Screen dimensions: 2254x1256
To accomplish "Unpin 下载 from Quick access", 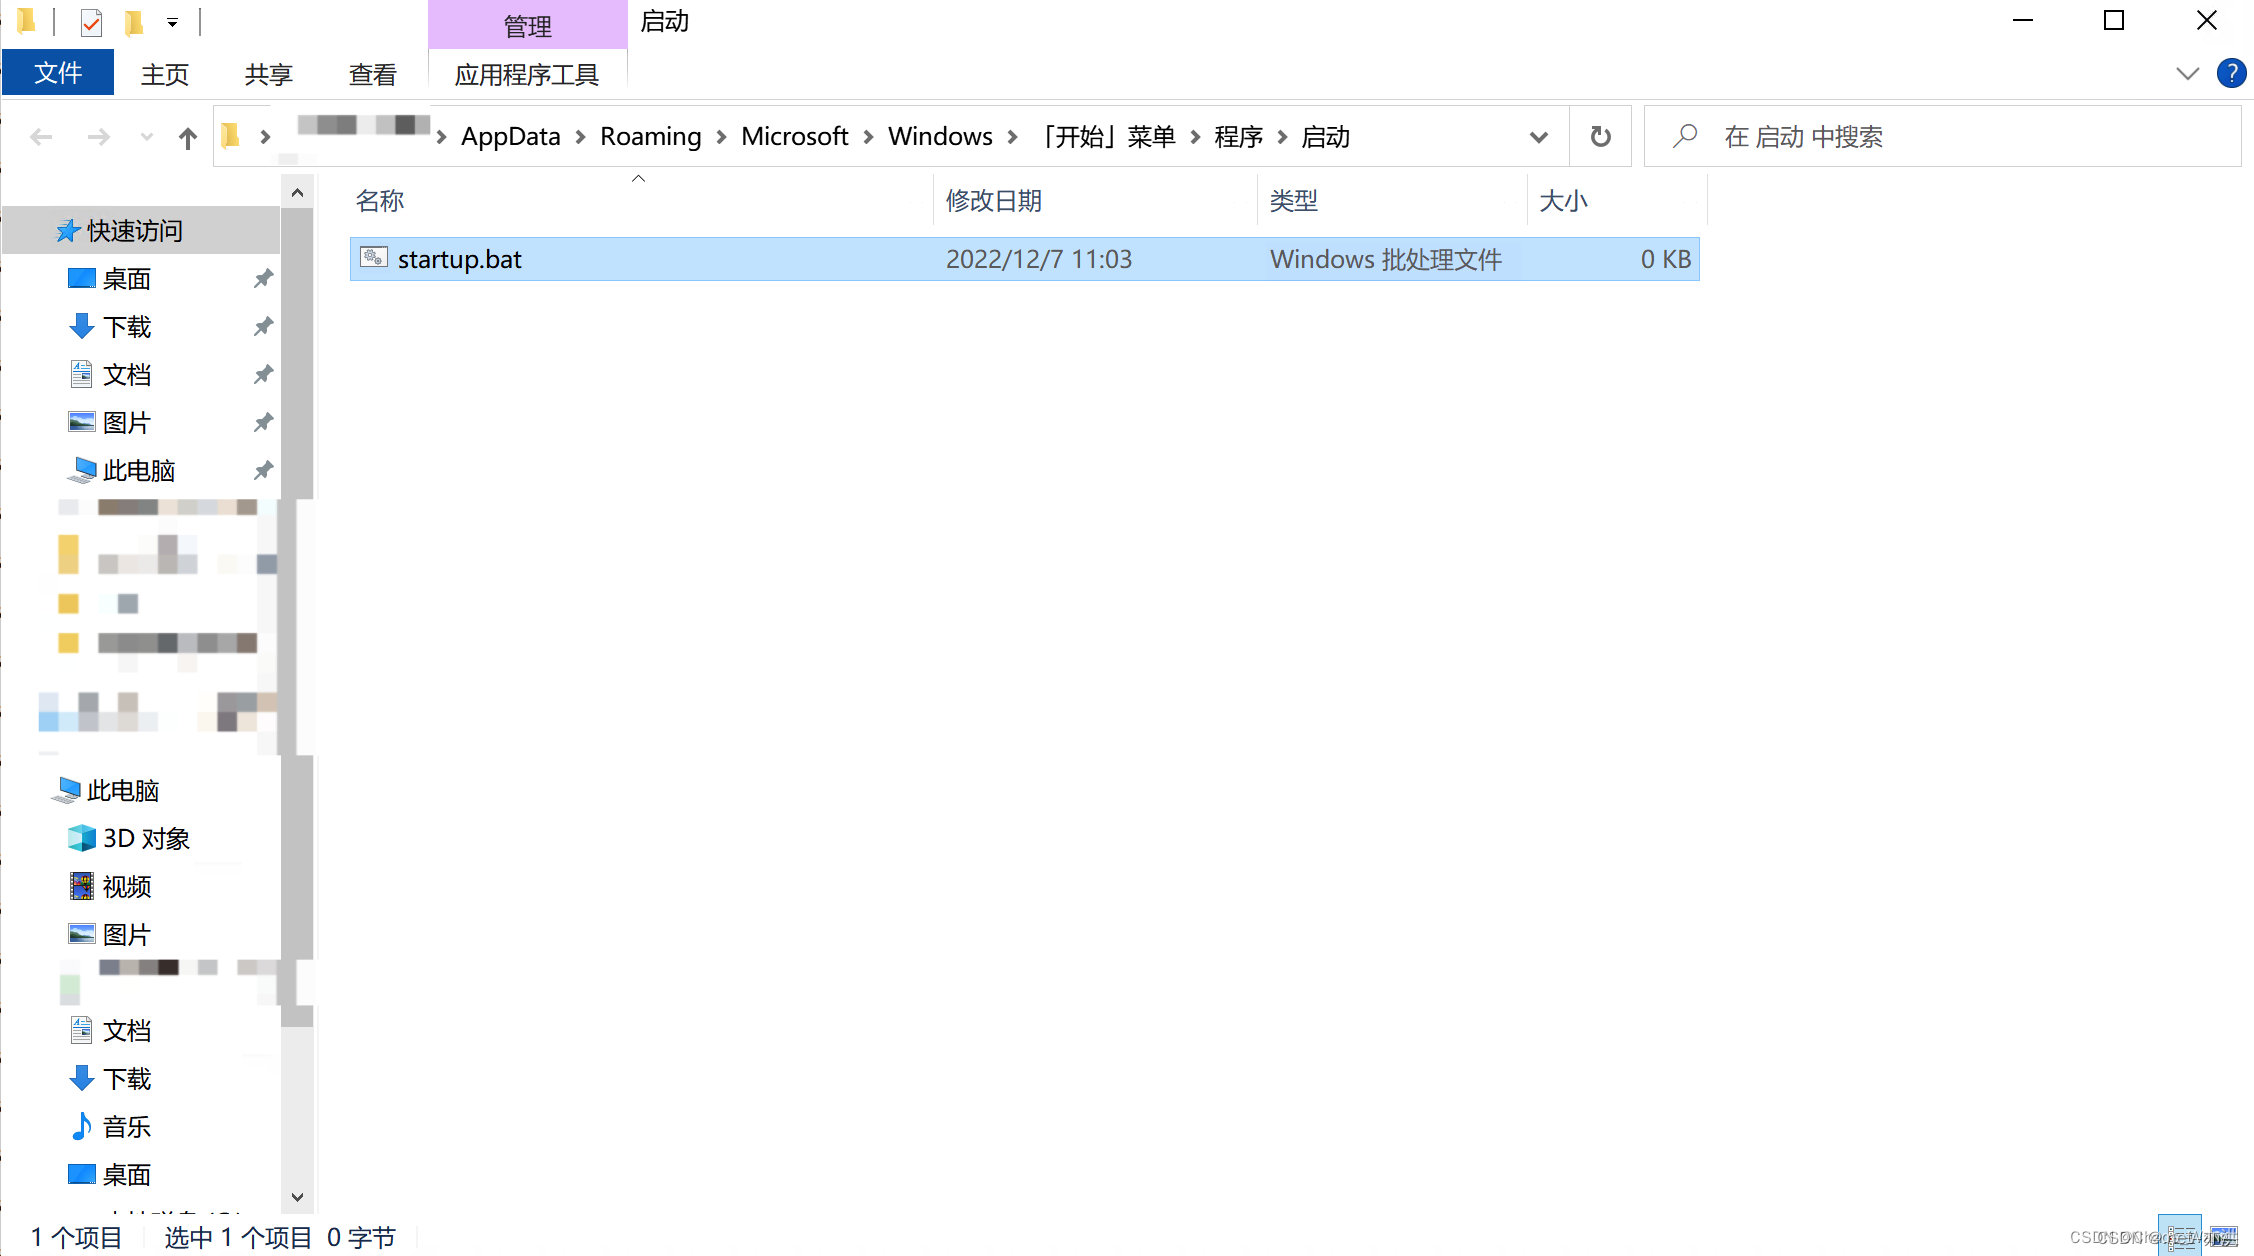I will pos(263,326).
